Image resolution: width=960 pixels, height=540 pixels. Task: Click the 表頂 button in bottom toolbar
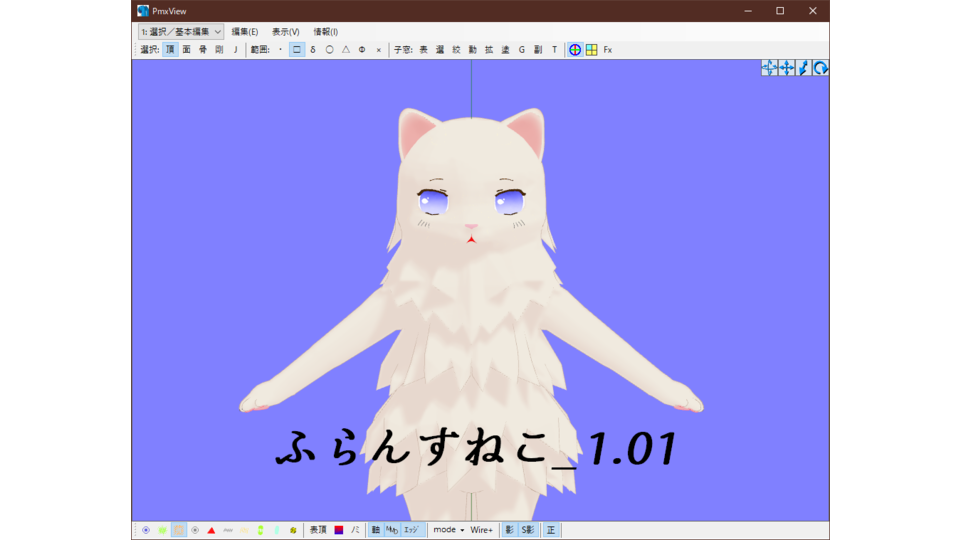[318, 530]
